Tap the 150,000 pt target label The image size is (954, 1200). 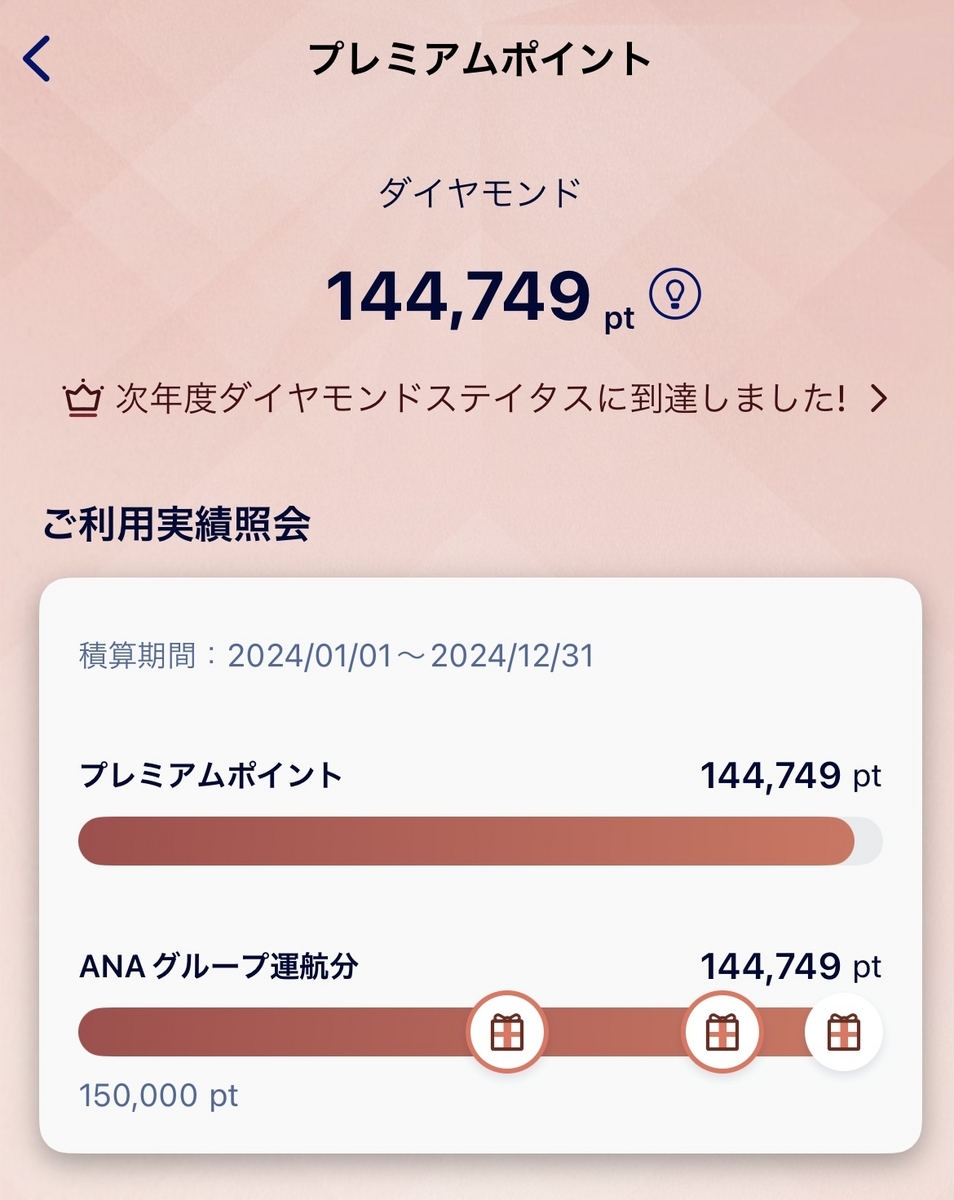[x=159, y=1095]
